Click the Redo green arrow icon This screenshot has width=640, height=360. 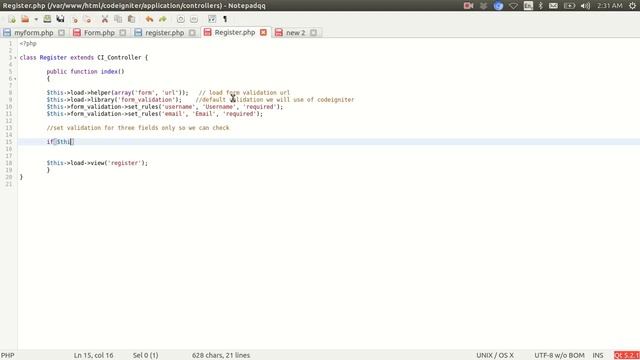point(163,19)
